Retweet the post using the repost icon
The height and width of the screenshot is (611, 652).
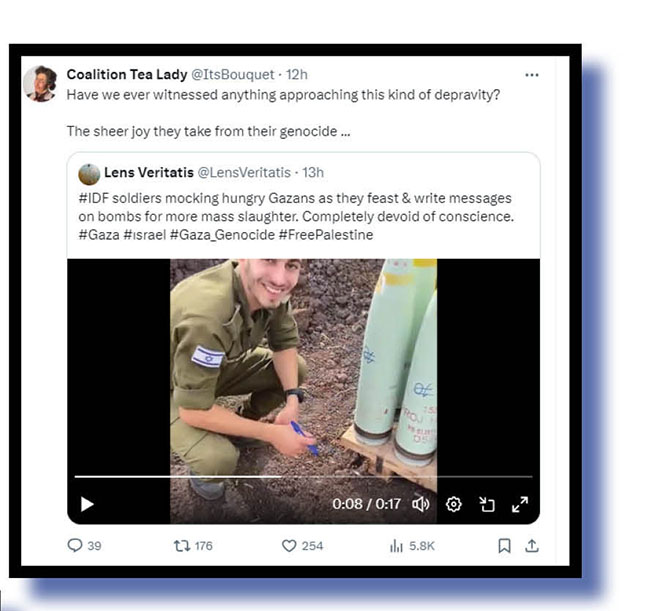[182, 545]
